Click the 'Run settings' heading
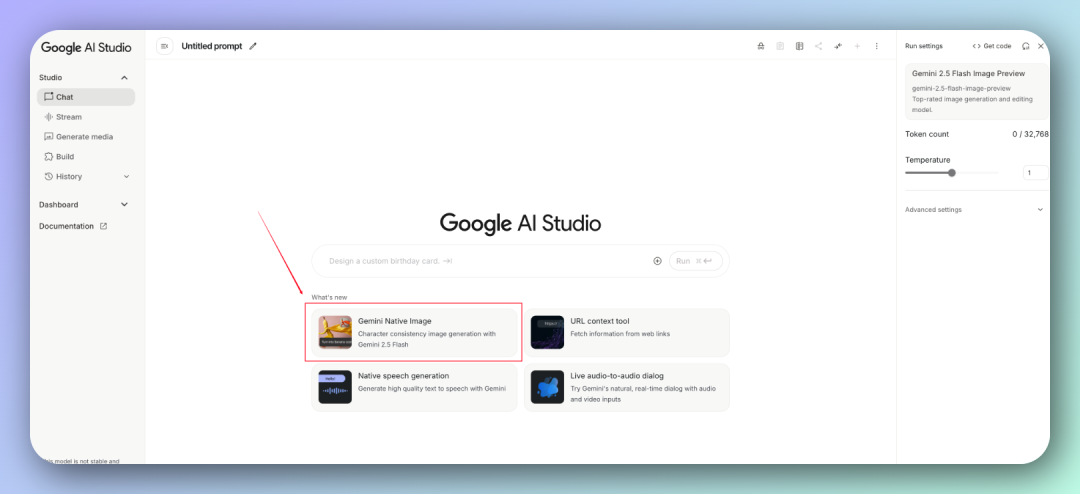Viewport: 1080px width, 494px height. click(x=924, y=46)
